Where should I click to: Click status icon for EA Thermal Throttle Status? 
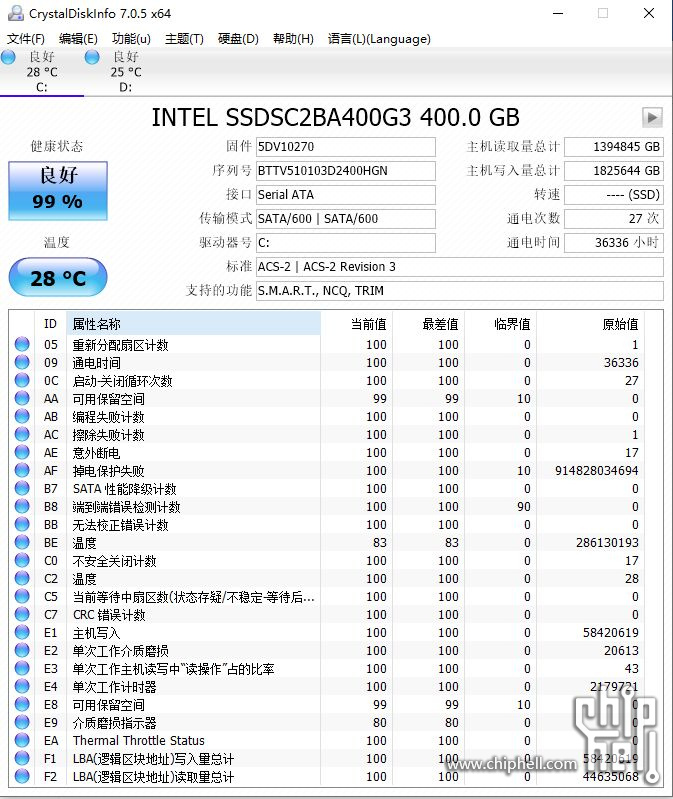click(x=22, y=740)
